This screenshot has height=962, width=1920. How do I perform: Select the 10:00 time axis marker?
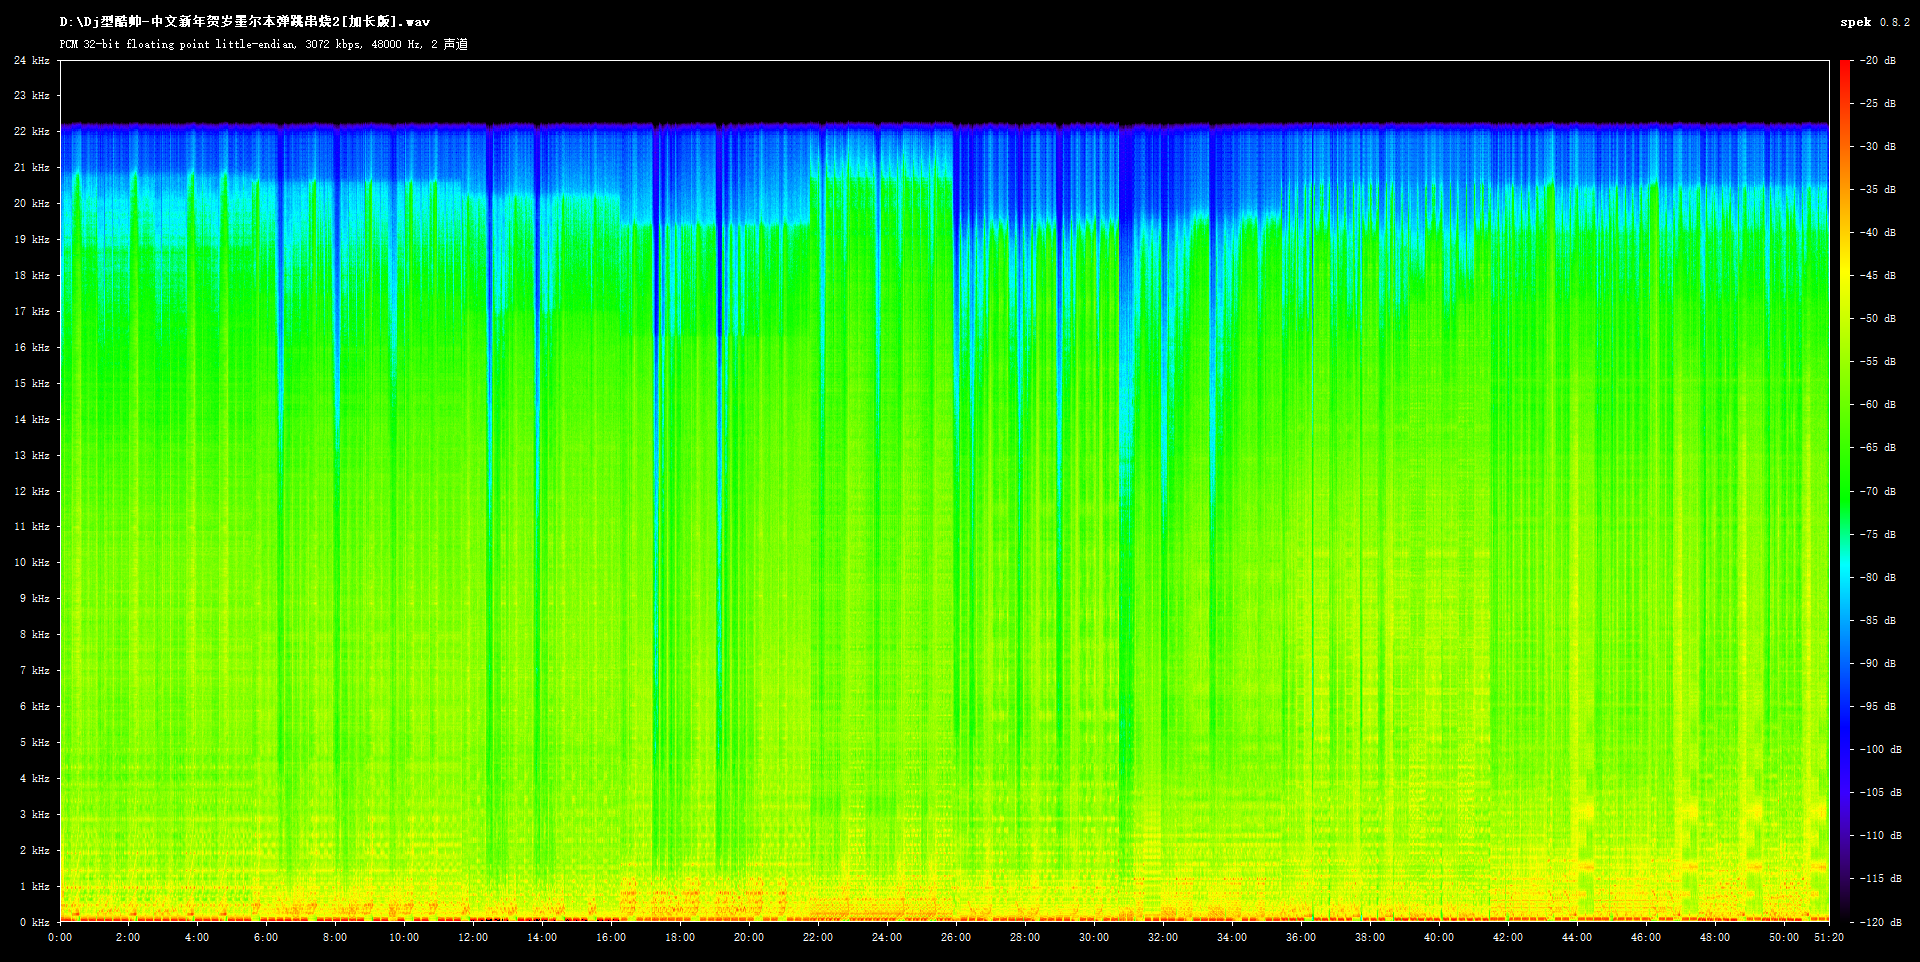pyautogui.click(x=404, y=938)
